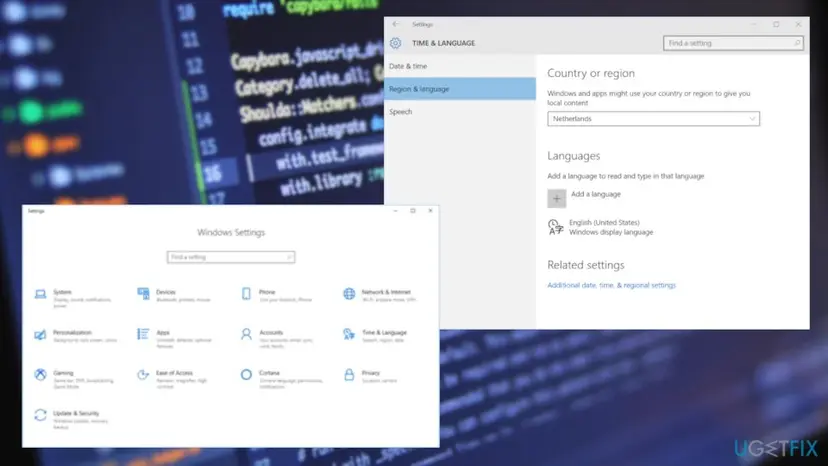Click the English (United States) language icon
This screenshot has height=466, width=828.
click(556, 227)
